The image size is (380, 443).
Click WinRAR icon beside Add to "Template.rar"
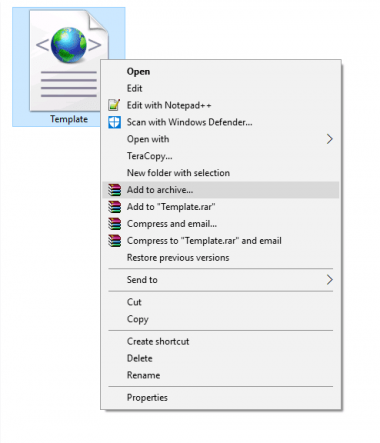tap(114, 207)
